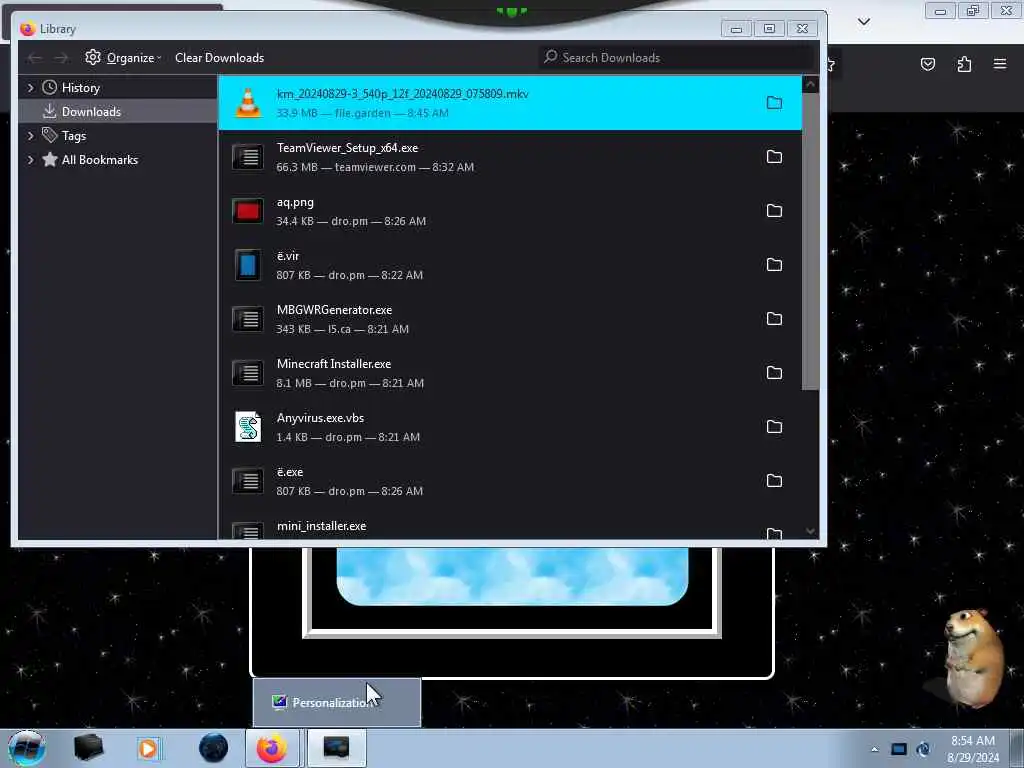Viewport: 1024px width, 768px height.
Task: Select the Minecraft Installer.exe file name
Action: coord(334,364)
